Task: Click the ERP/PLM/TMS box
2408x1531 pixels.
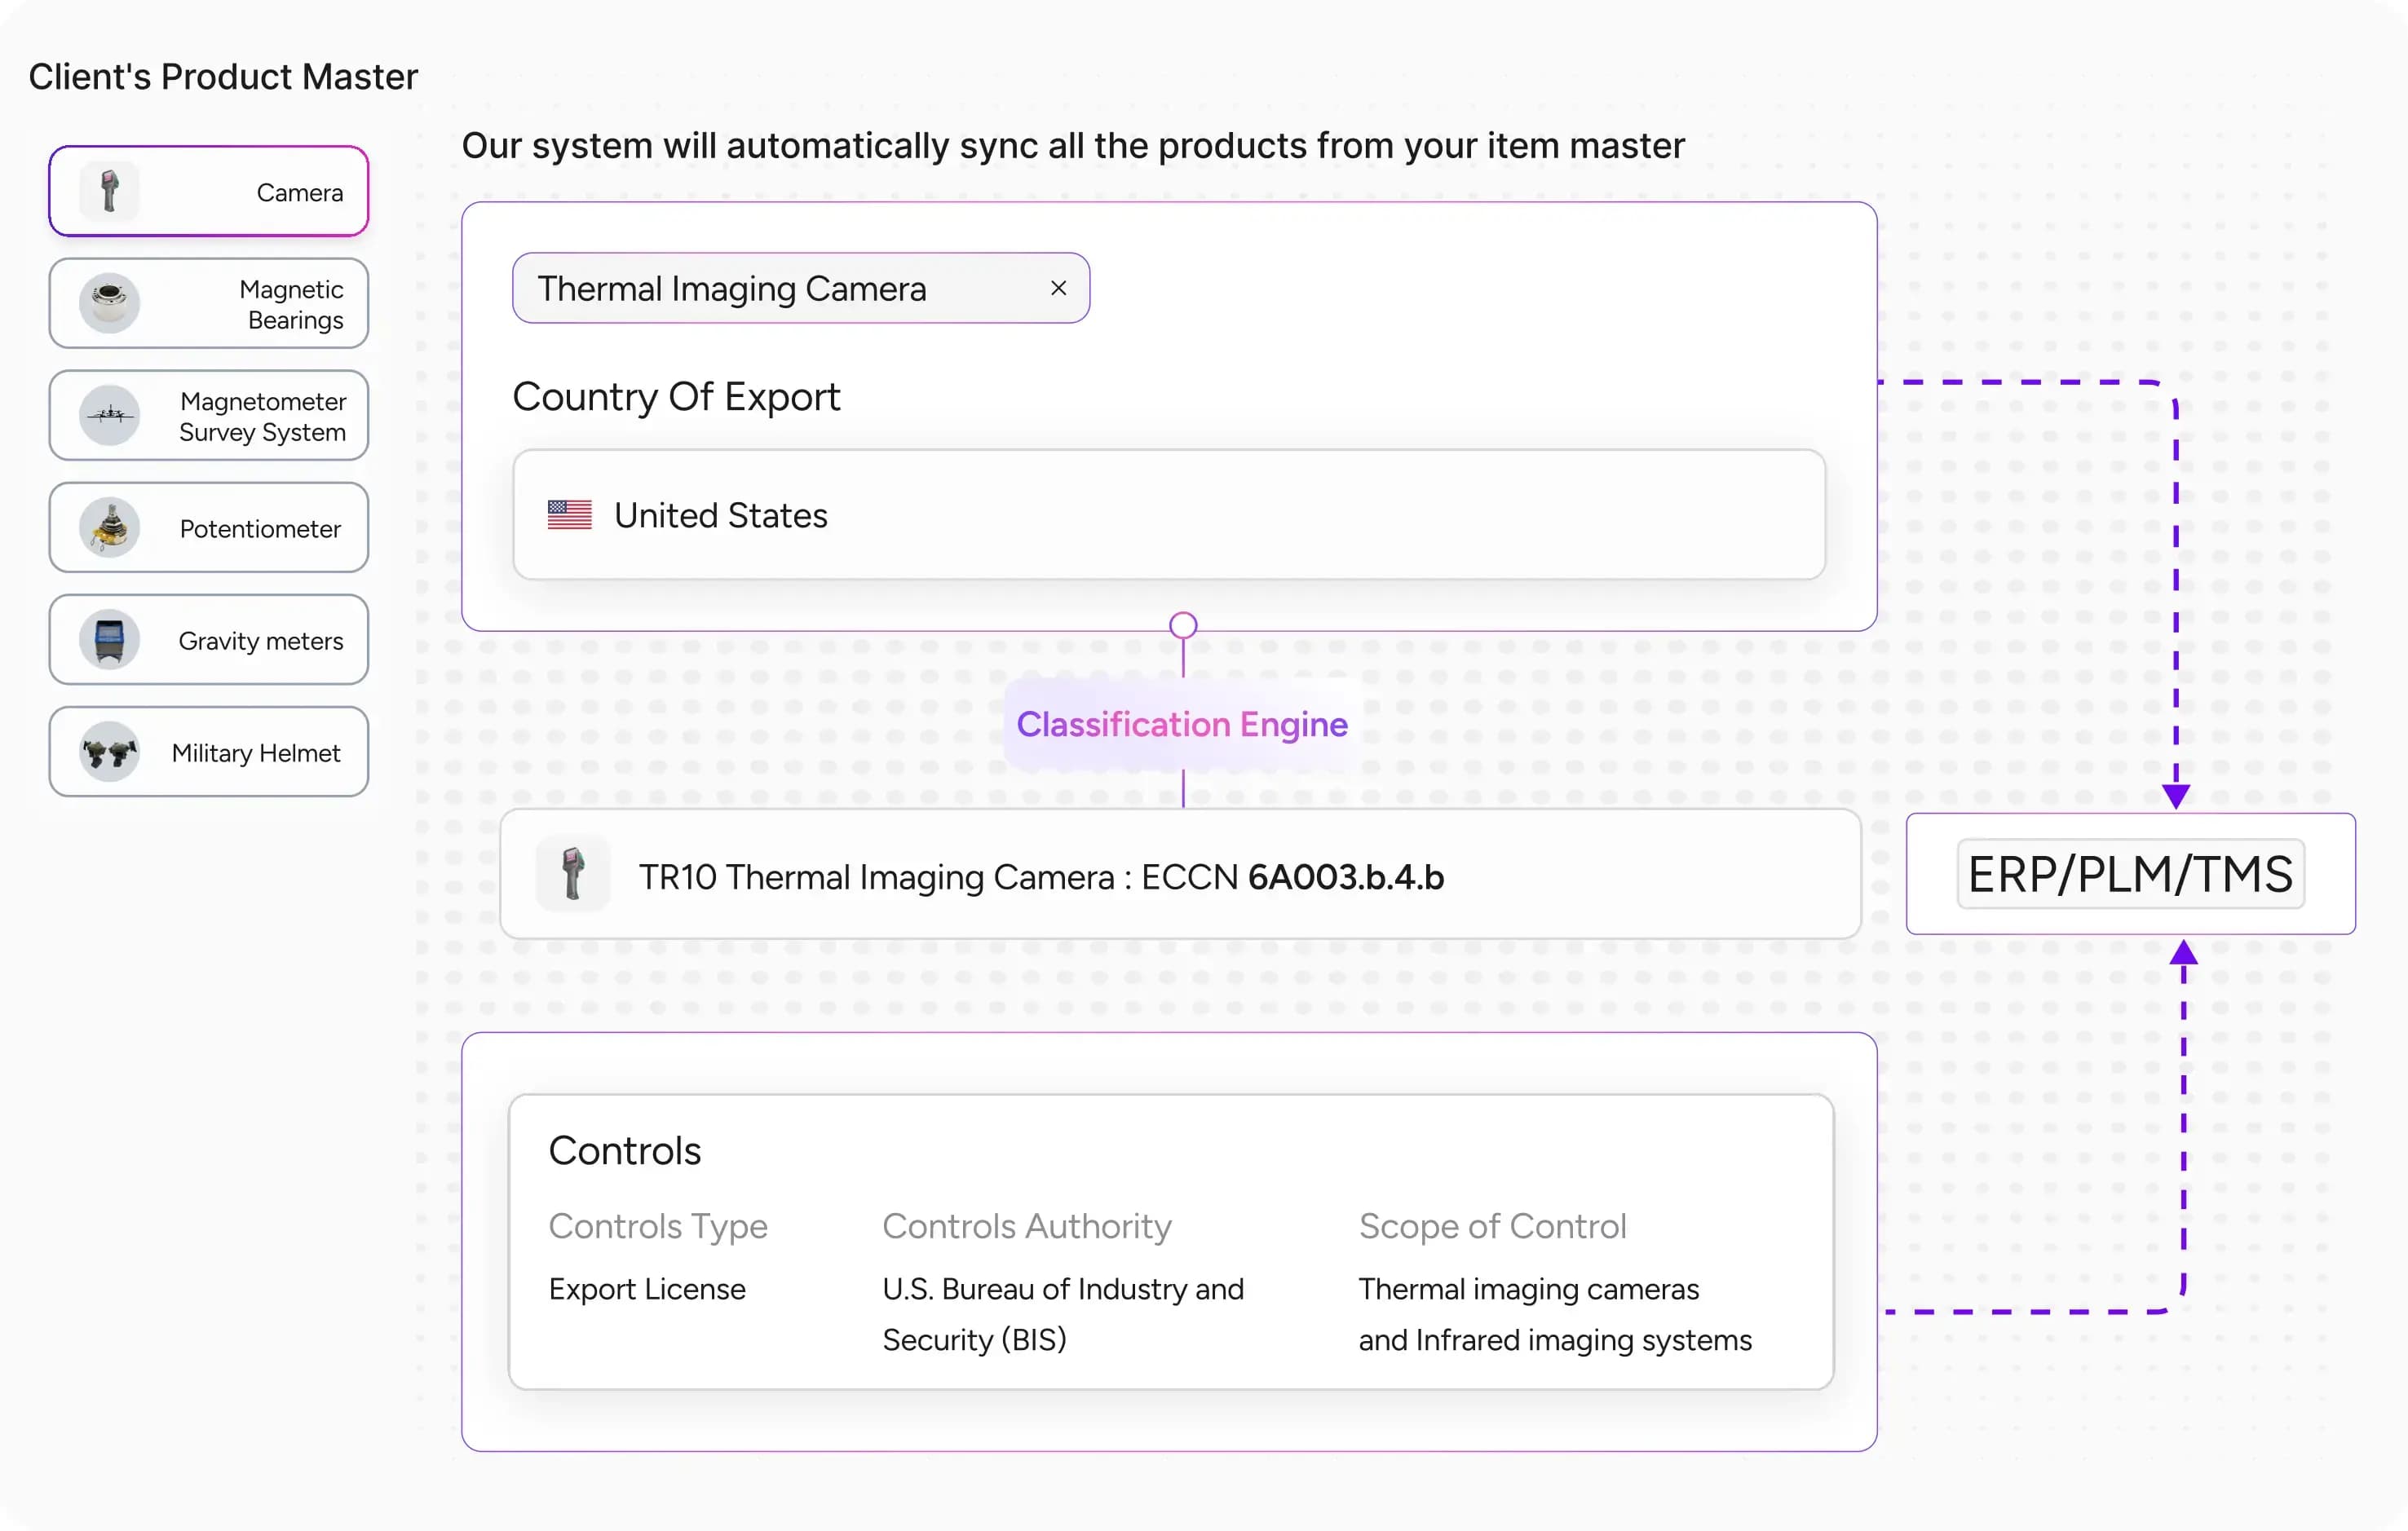Action: [x=2130, y=874]
